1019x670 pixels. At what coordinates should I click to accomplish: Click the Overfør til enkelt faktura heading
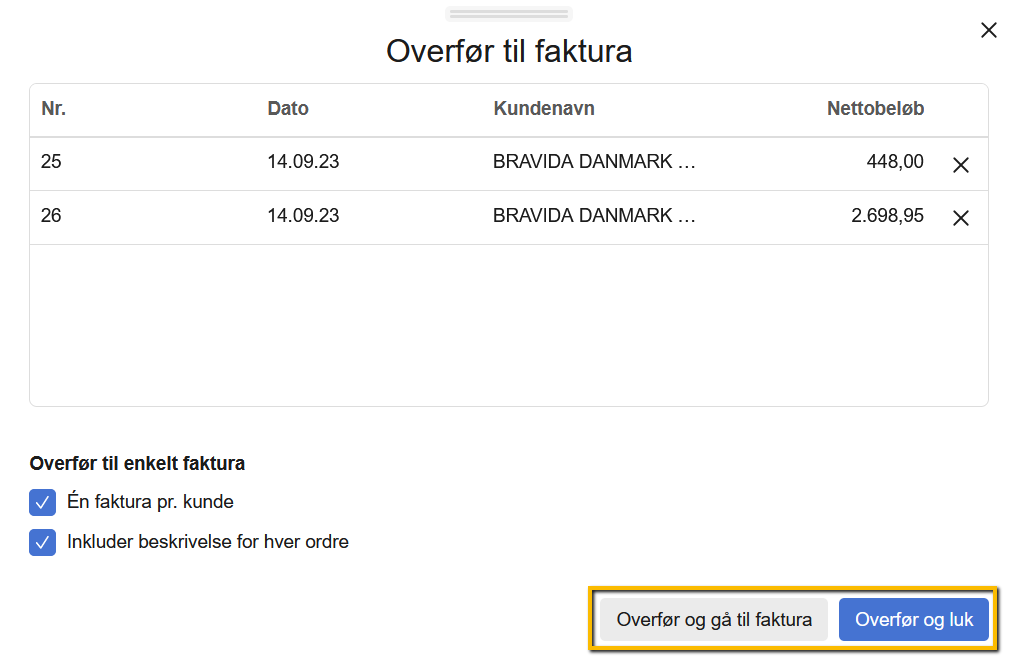click(x=138, y=463)
